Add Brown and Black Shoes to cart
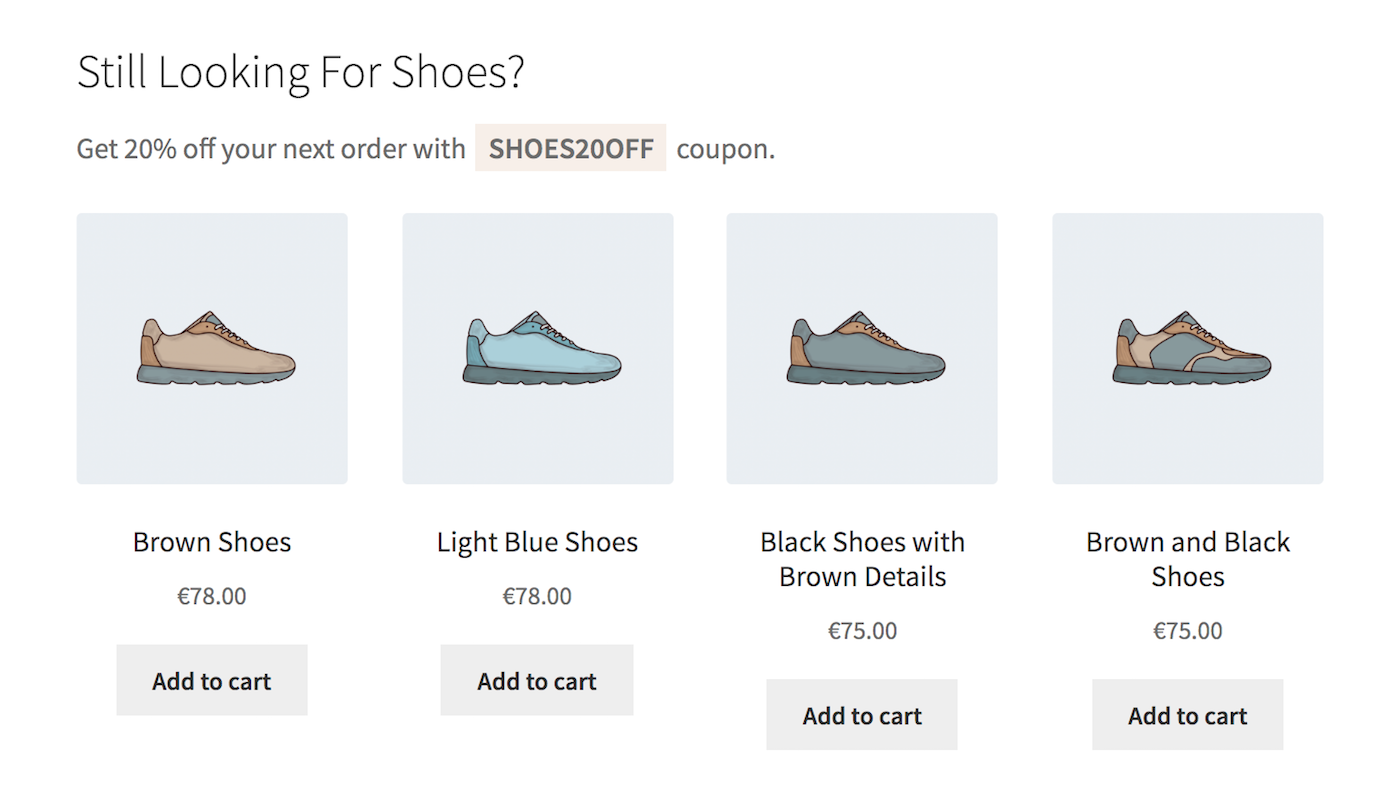 click(1188, 716)
